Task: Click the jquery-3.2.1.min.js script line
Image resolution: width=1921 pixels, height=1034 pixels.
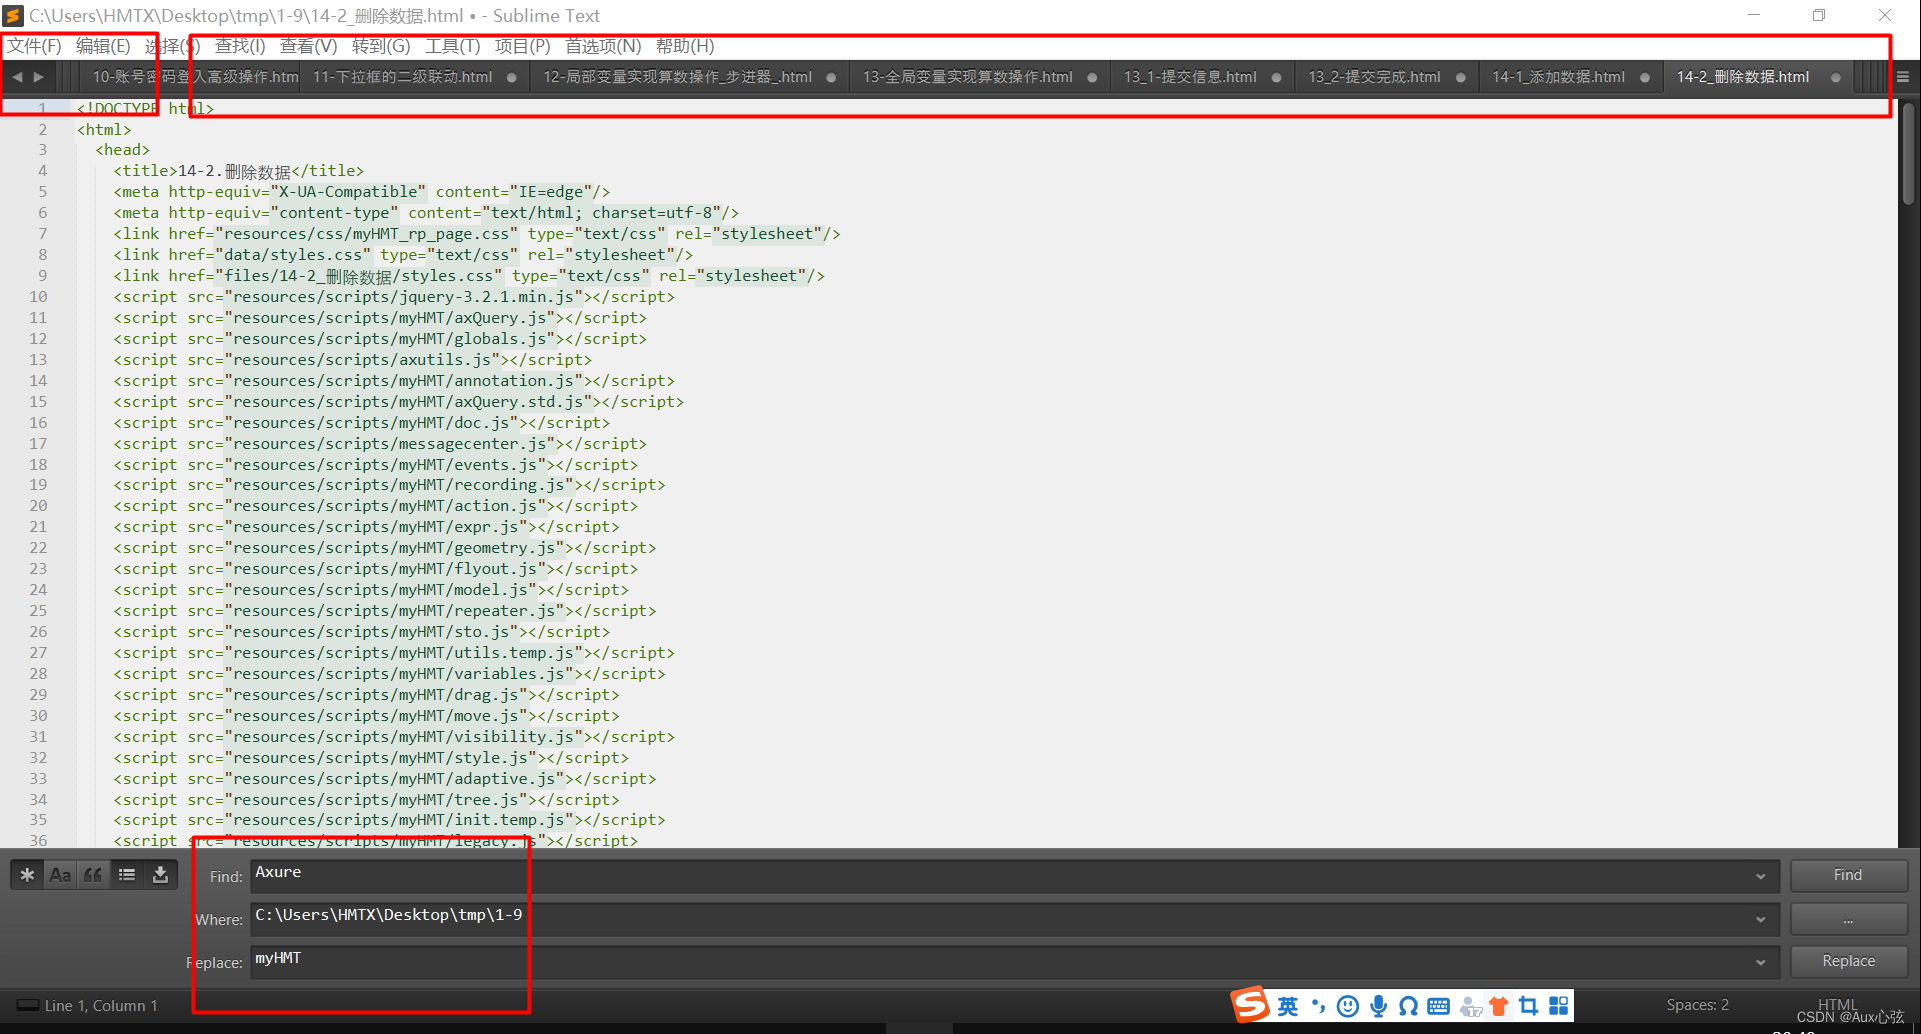Action: click(394, 296)
